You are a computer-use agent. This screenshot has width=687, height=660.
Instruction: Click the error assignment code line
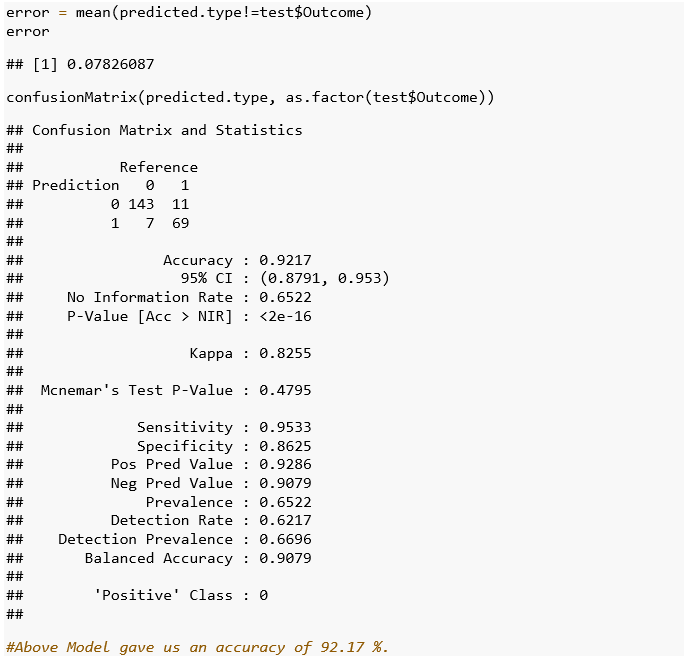(x=189, y=12)
